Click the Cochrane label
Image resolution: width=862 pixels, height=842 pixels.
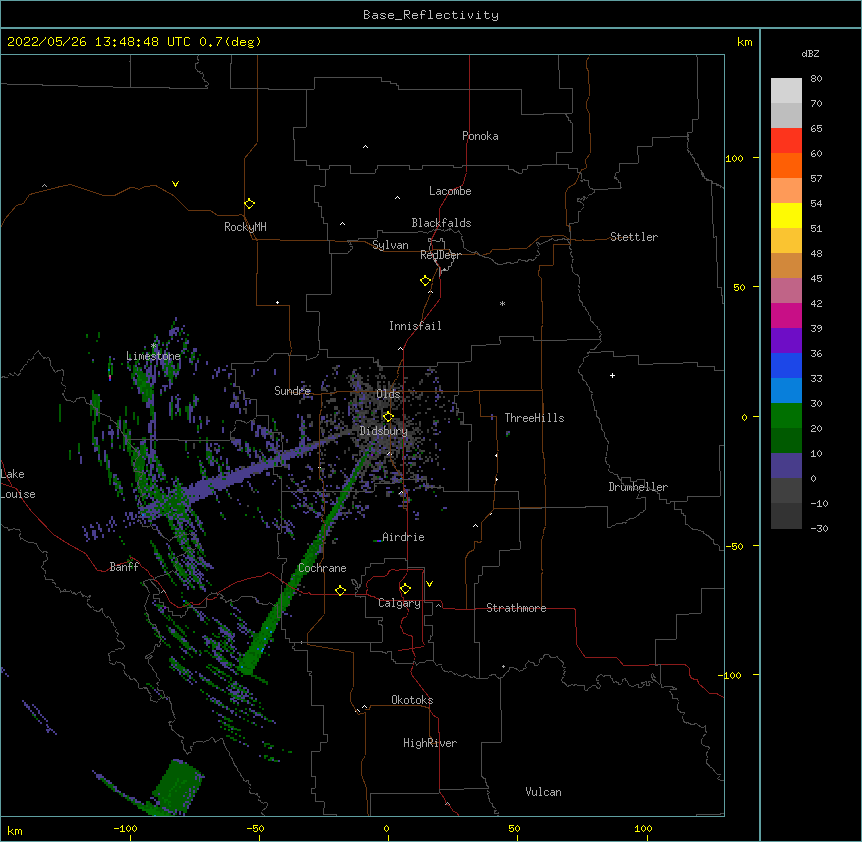(322, 568)
